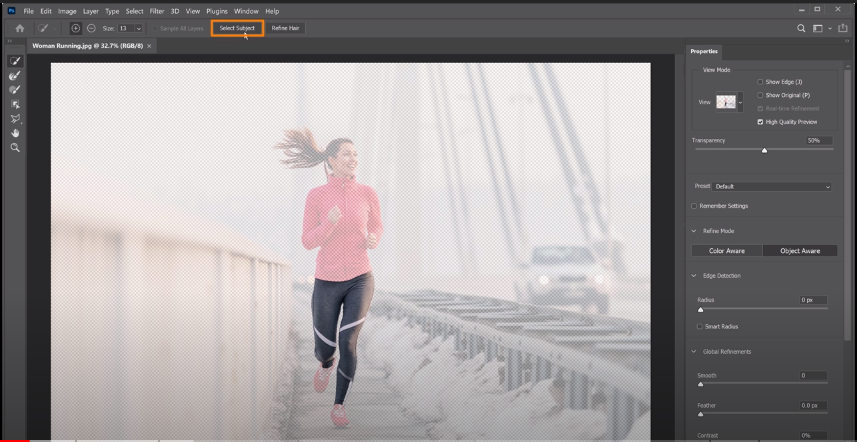
Task: Select the Refine Edge Brush tool
Action: pos(15,75)
